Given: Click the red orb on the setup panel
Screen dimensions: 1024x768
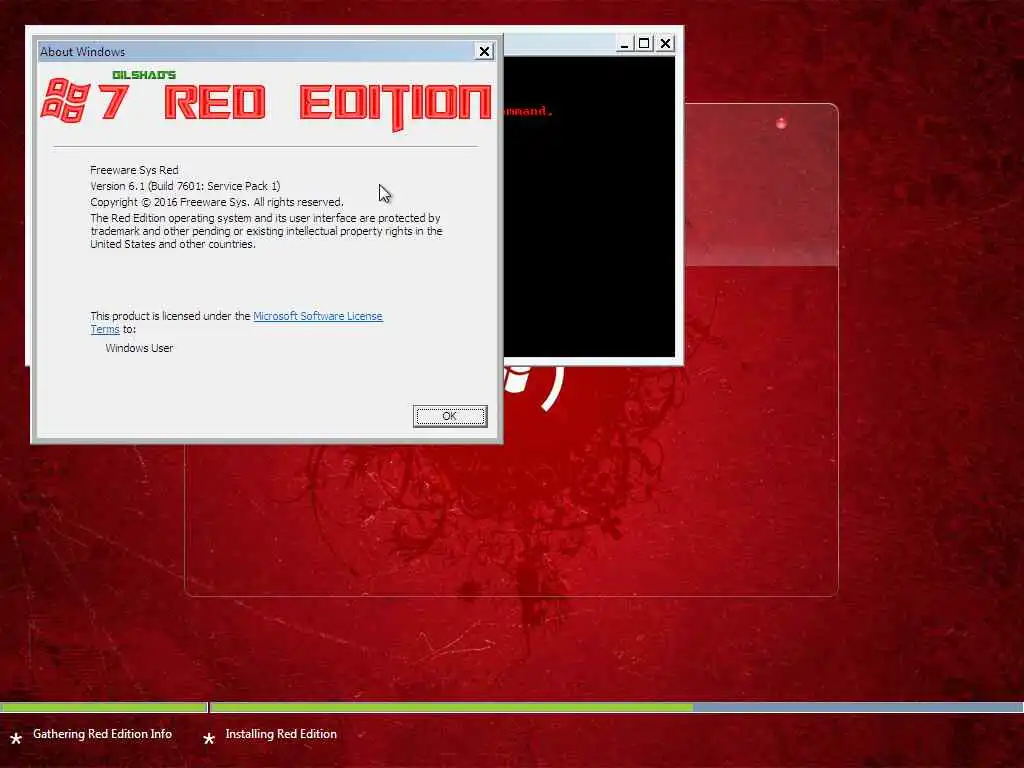Looking at the screenshot, I should pos(781,123).
